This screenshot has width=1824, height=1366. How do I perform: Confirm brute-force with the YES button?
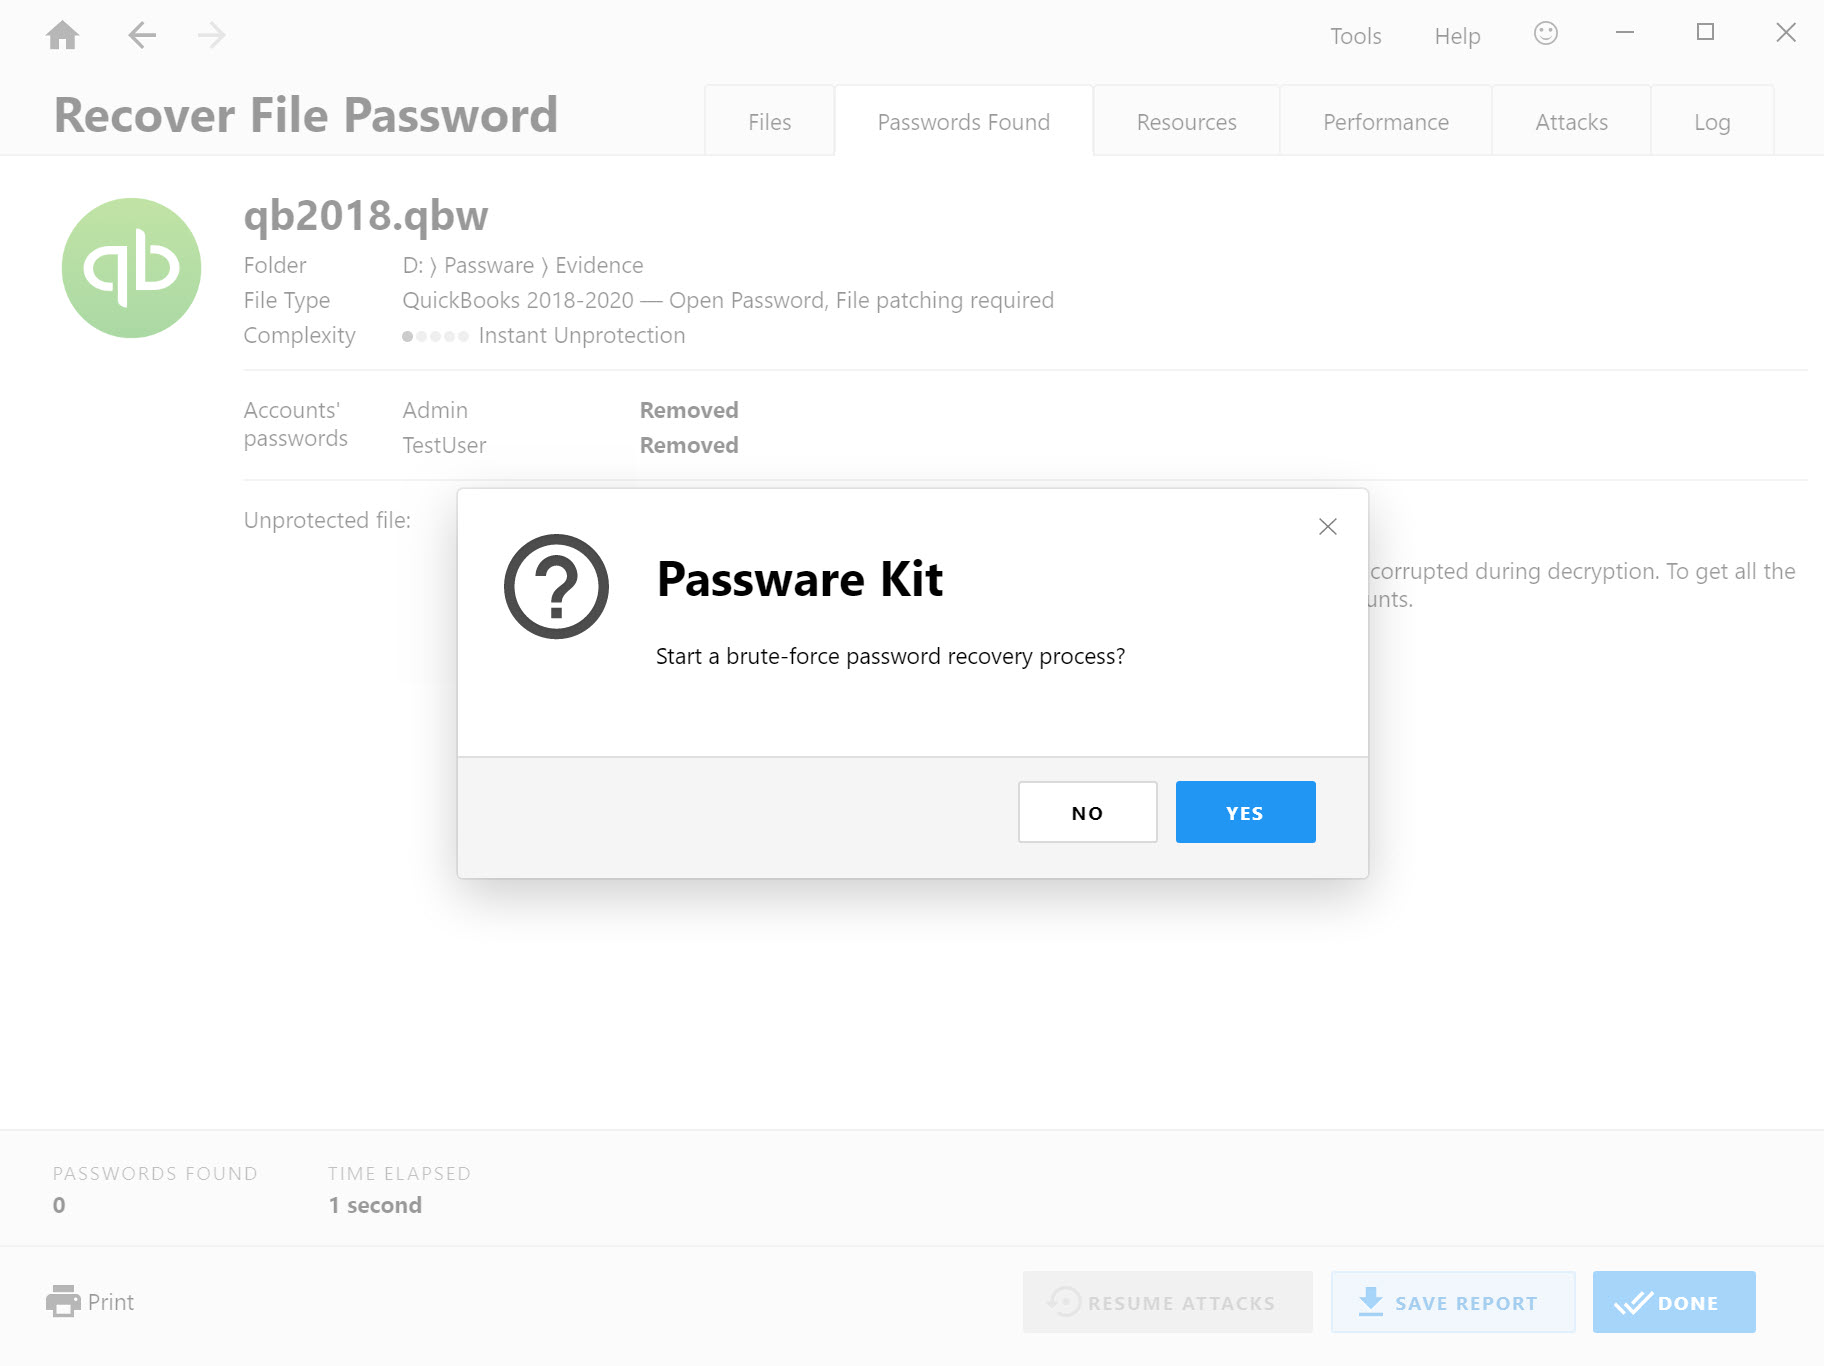1246,812
